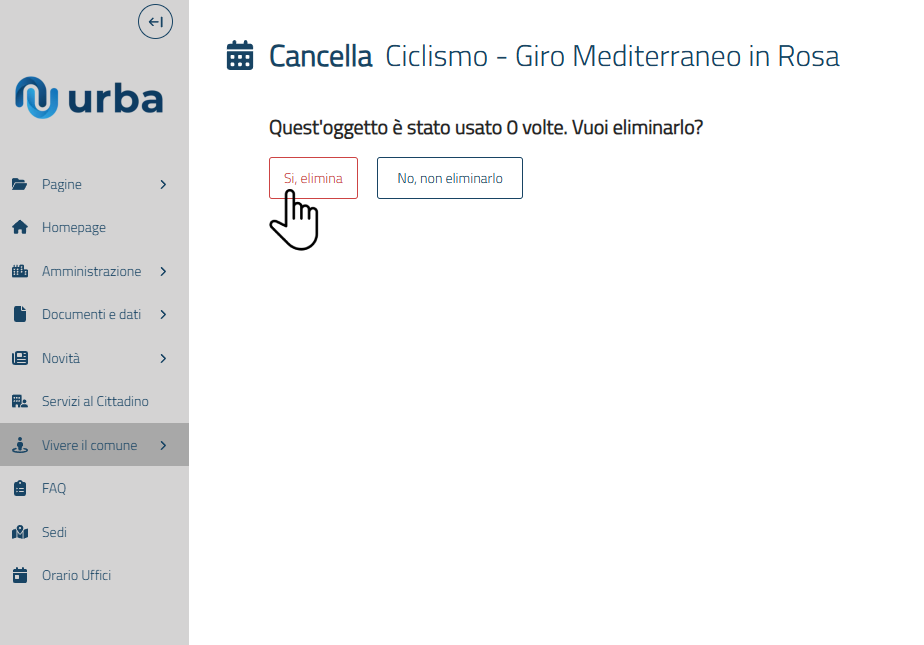Viewport: 924px width, 645px height.
Task: Confirm deletion with Sì, elimina
Action: tap(313, 178)
